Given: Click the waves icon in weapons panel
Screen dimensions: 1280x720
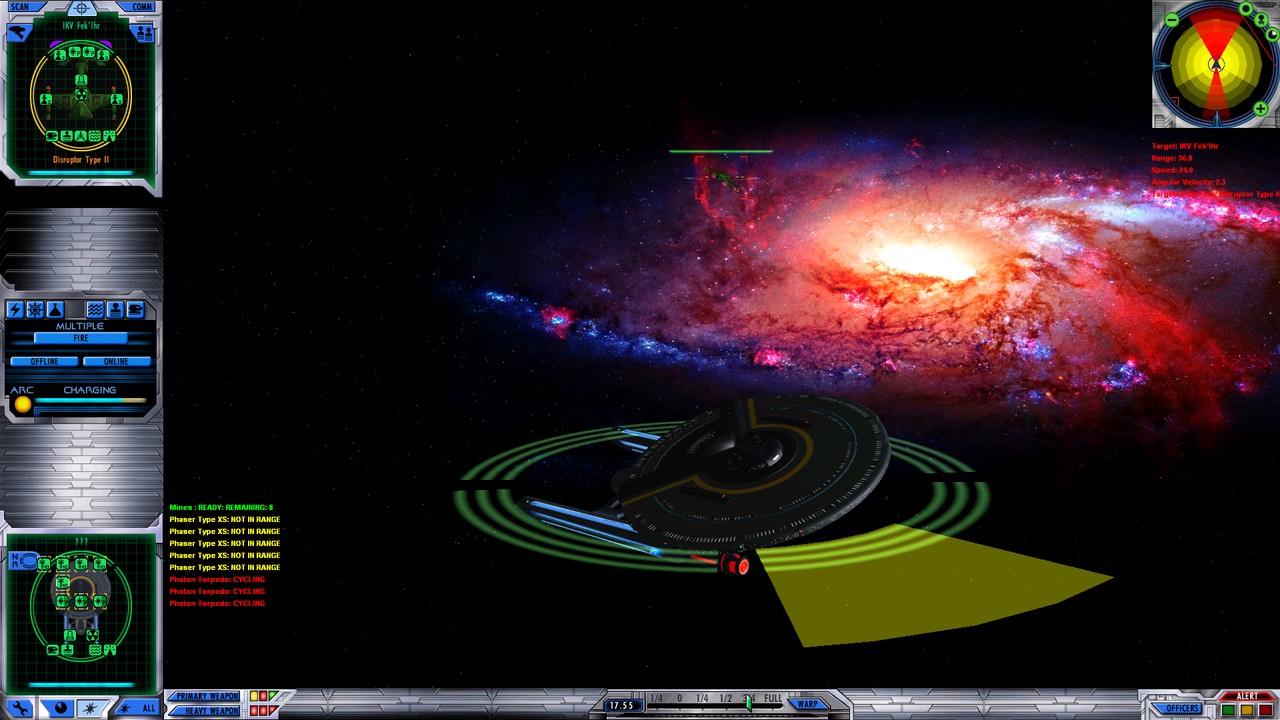Looking at the screenshot, I should click(x=95, y=309).
